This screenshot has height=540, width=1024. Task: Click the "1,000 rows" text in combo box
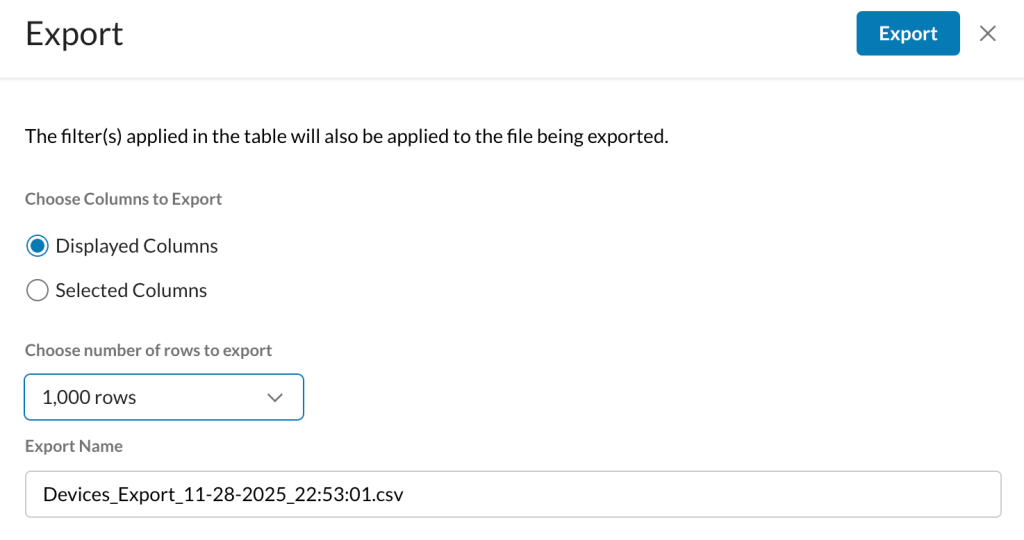pos(89,397)
